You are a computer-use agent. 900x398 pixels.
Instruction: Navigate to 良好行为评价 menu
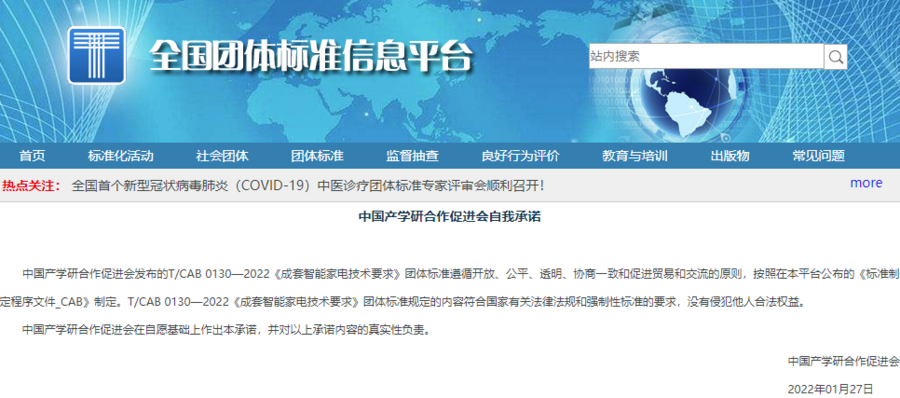[x=521, y=156]
